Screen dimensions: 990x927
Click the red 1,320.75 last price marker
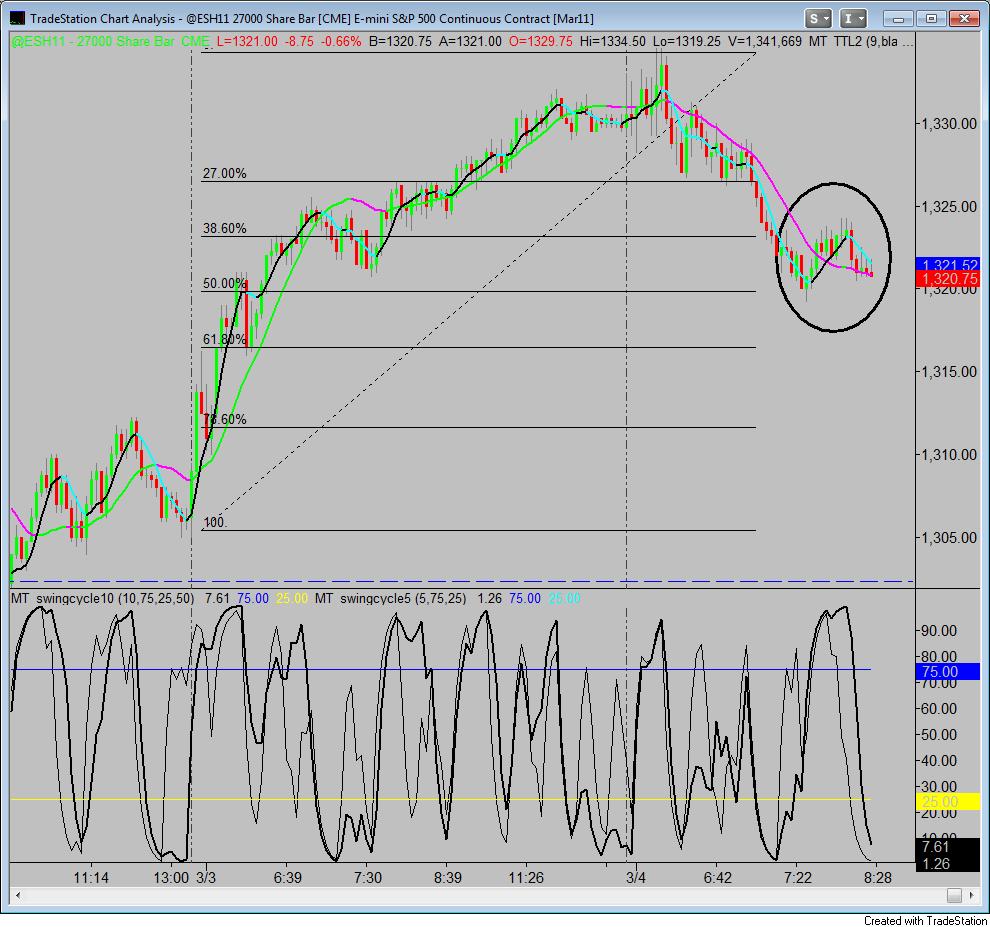coord(947,279)
